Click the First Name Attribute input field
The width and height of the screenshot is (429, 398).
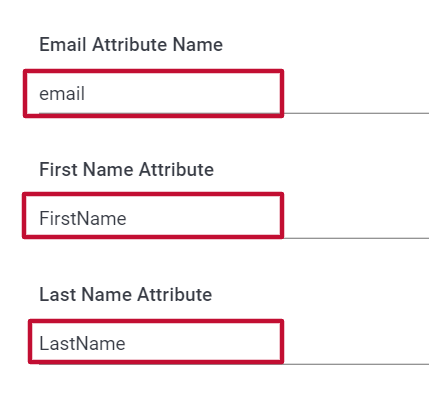point(234,218)
